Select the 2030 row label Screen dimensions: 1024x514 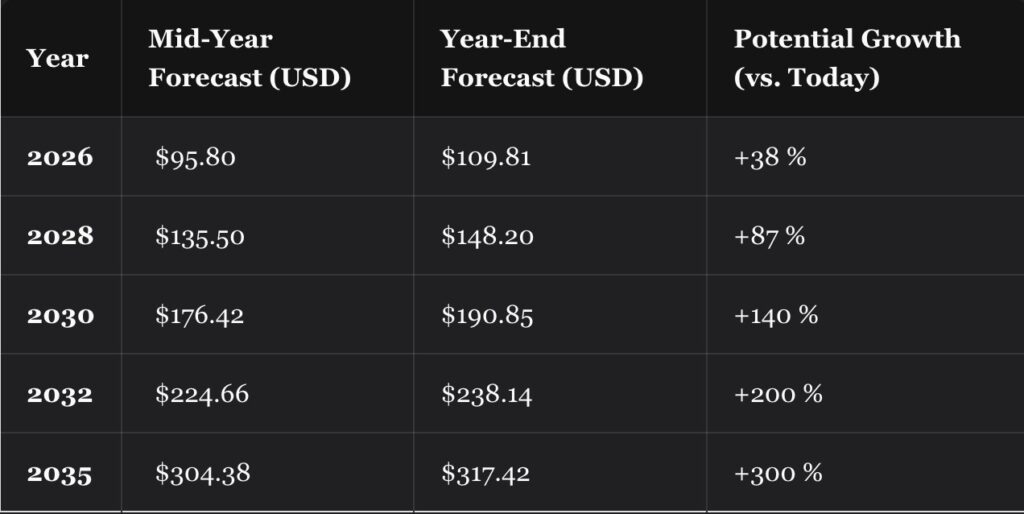[60, 315]
